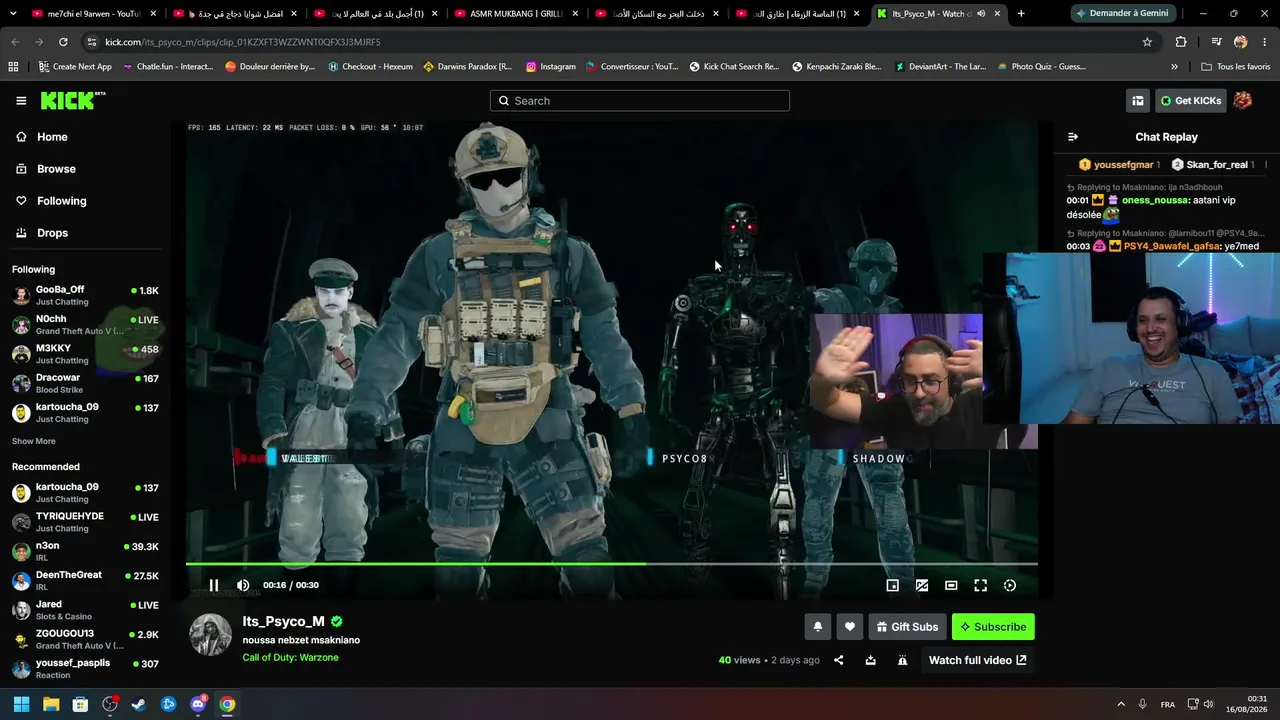Enter fullscreen mode on the player
The width and height of the screenshot is (1280, 720).
(981, 585)
